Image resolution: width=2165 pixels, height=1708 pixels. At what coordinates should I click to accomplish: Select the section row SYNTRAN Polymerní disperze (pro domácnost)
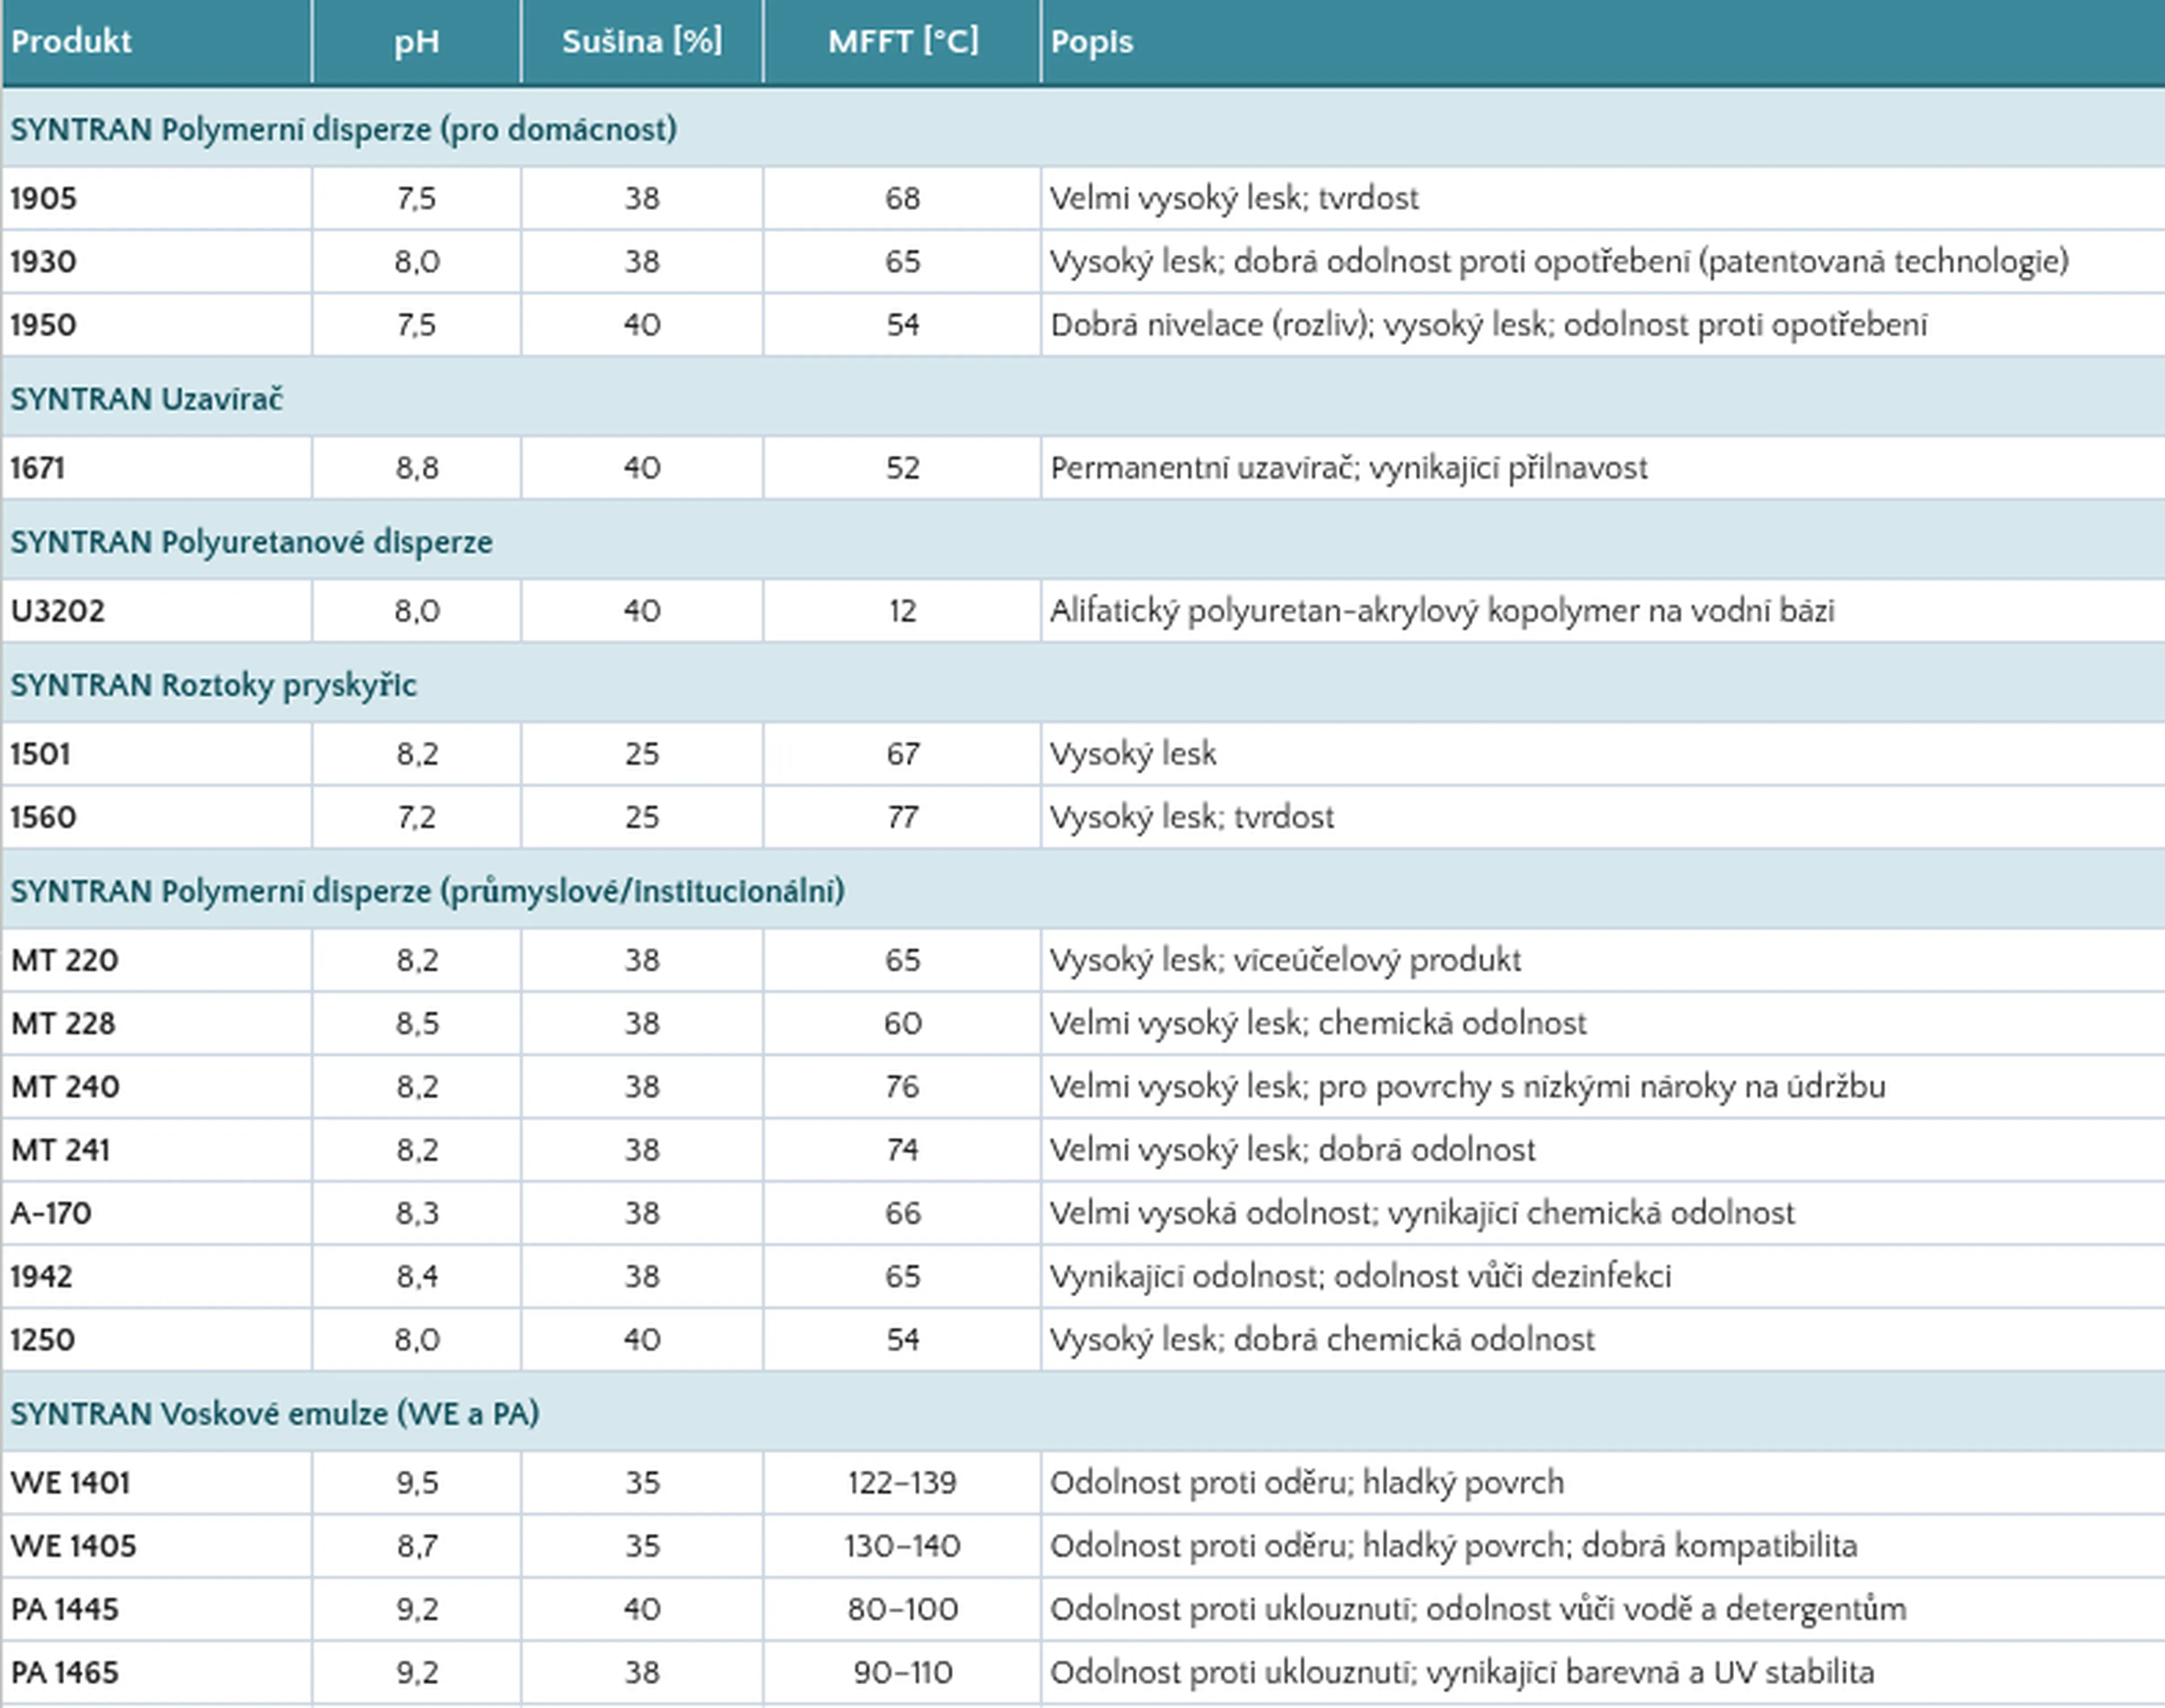click(x=1083, y=129)
